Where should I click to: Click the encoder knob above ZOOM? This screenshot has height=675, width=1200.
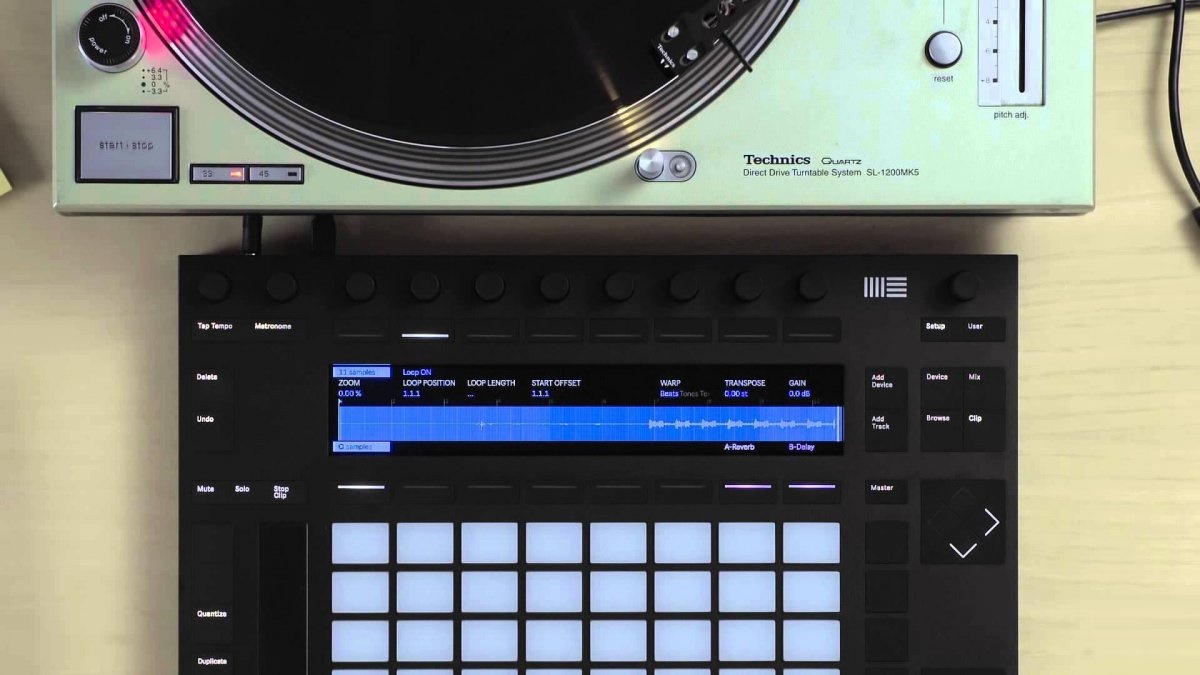click(360, 287)
